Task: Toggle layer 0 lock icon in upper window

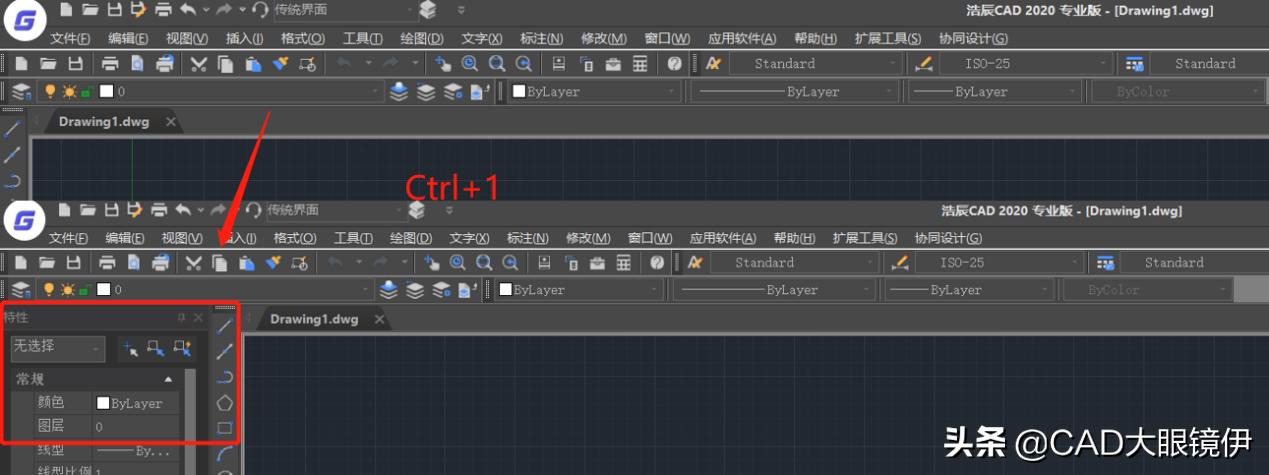Action: [x=86, y=92]
